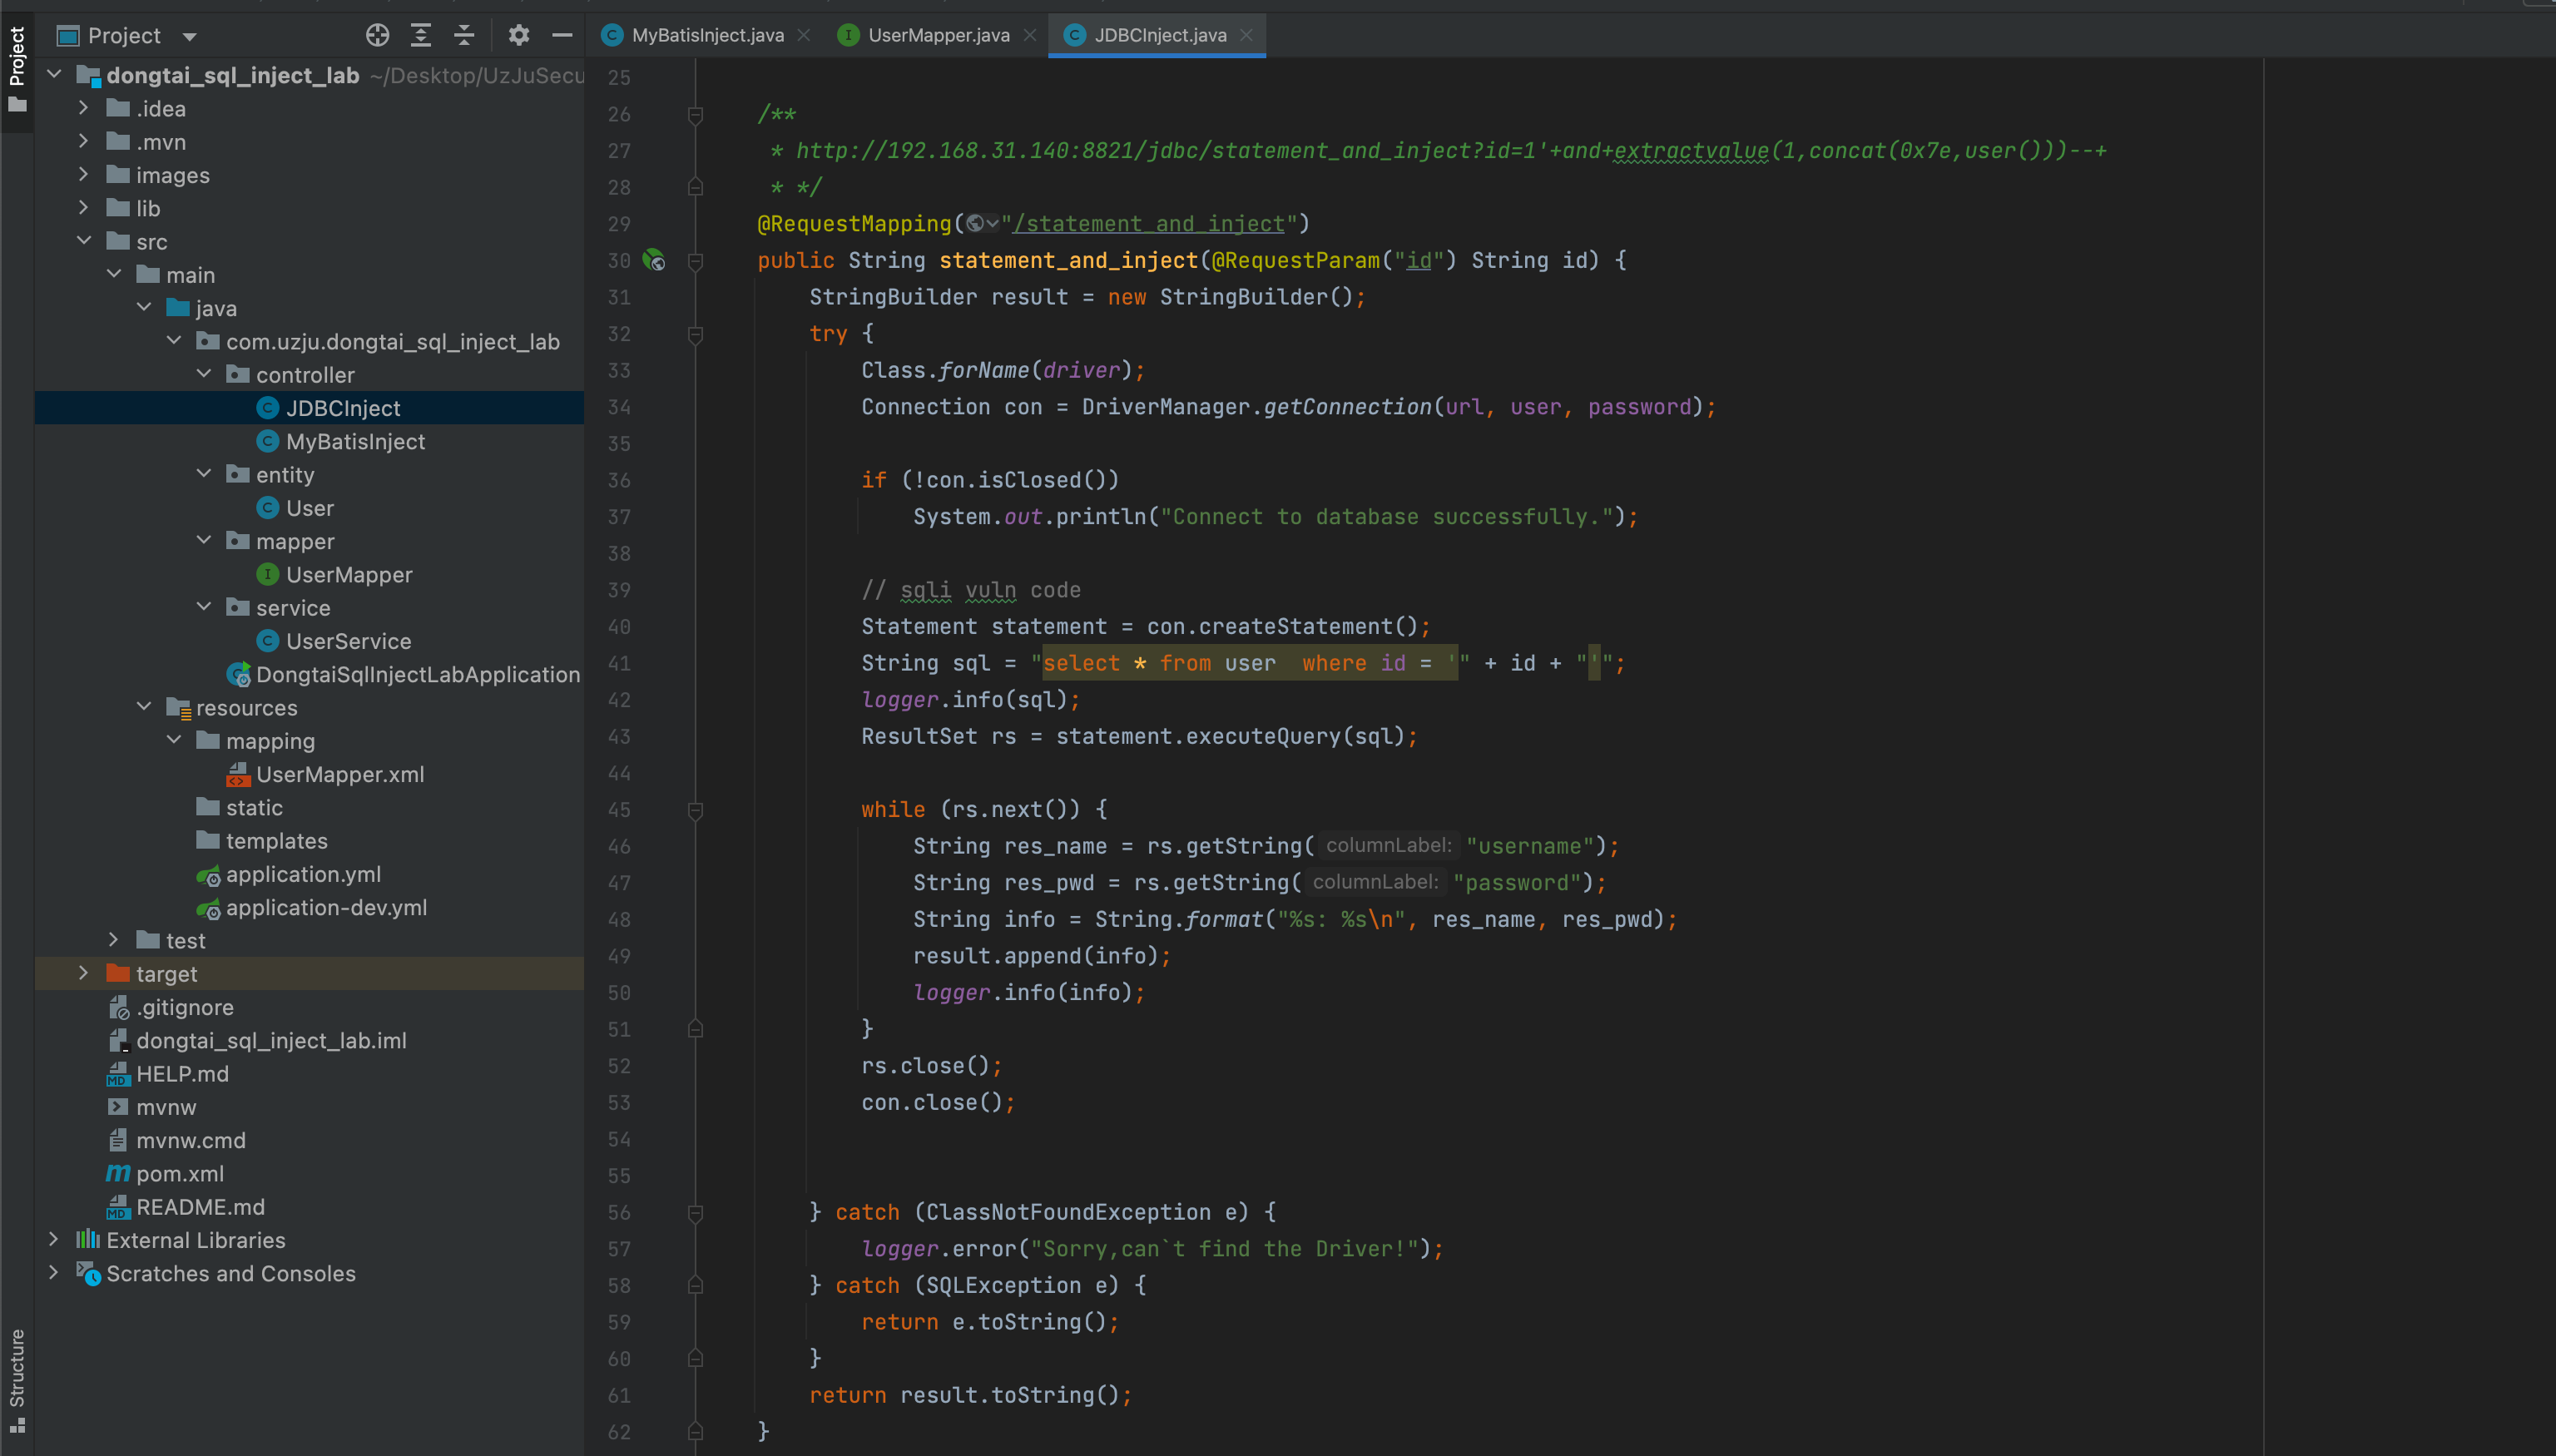Click the Expand All icon in Project panel
Viewport: 2556px width, 1456px height.
(421, 35)
